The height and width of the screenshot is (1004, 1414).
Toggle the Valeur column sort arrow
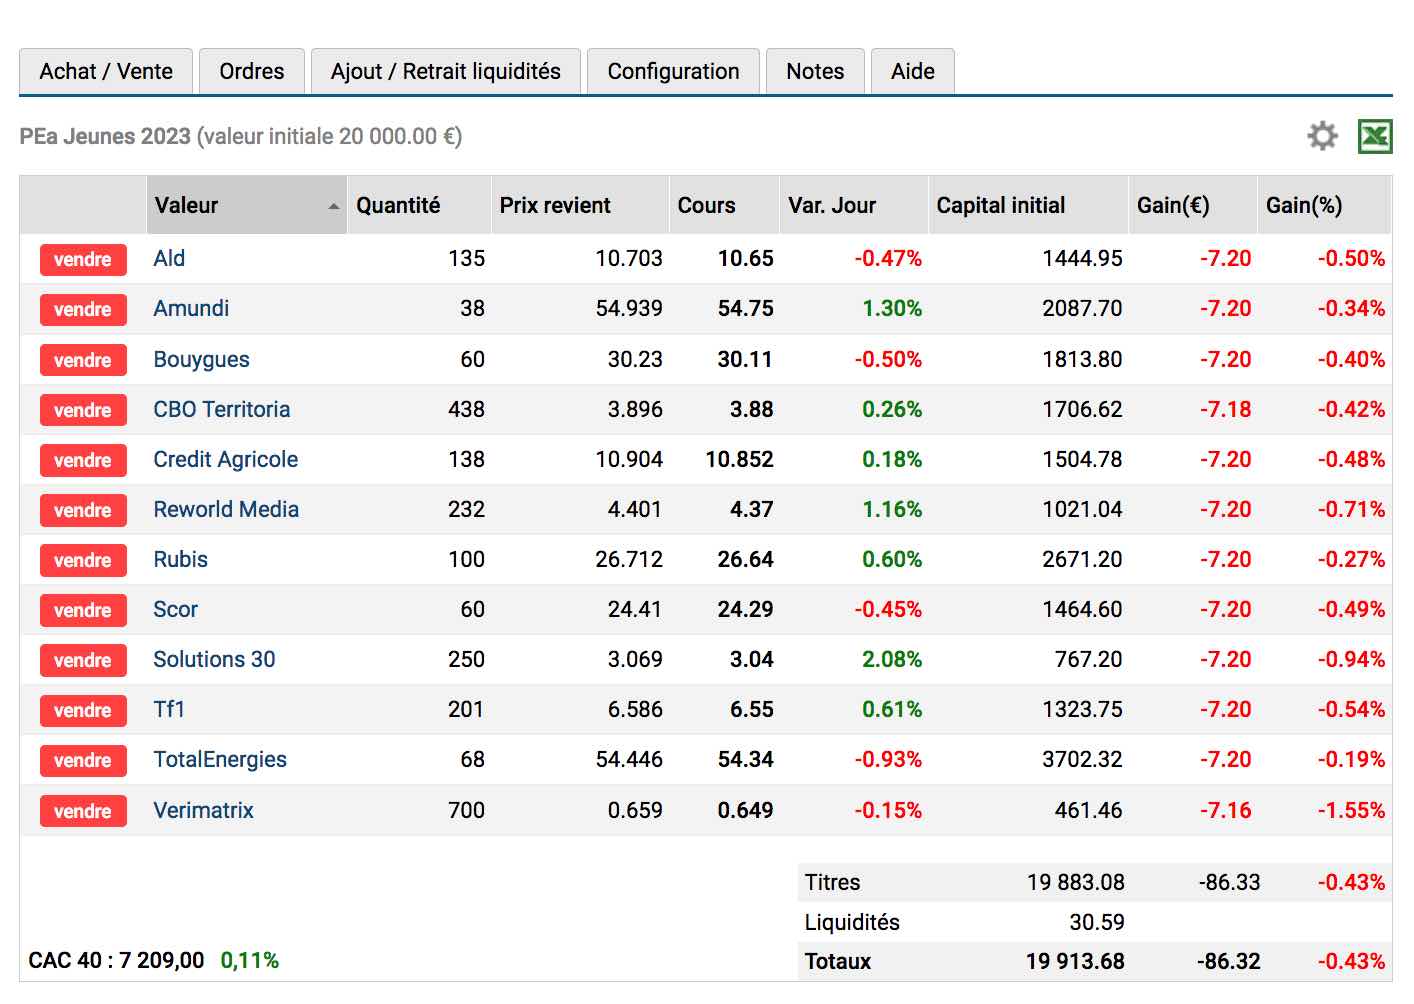click(333, 206)
